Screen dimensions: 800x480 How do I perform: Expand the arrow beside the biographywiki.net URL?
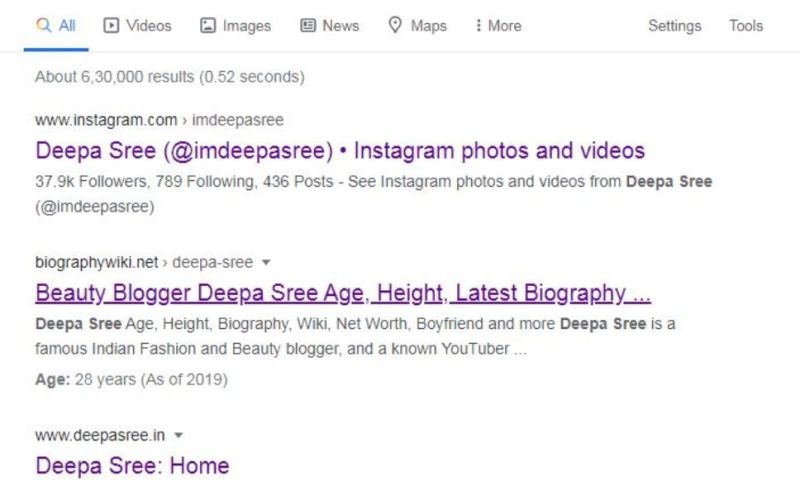(x=266, y=263)
